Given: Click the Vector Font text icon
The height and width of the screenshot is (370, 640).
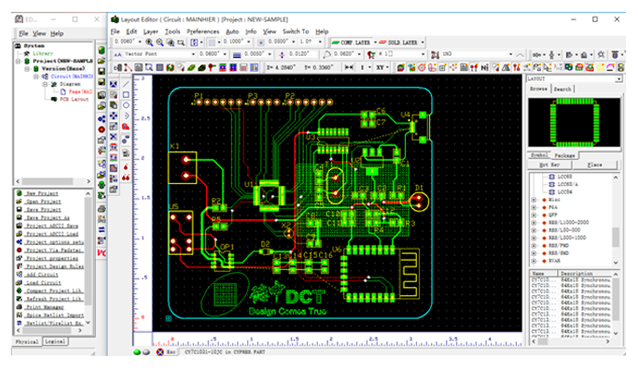Looking at the screenshot, I should [x=118, y=54].
